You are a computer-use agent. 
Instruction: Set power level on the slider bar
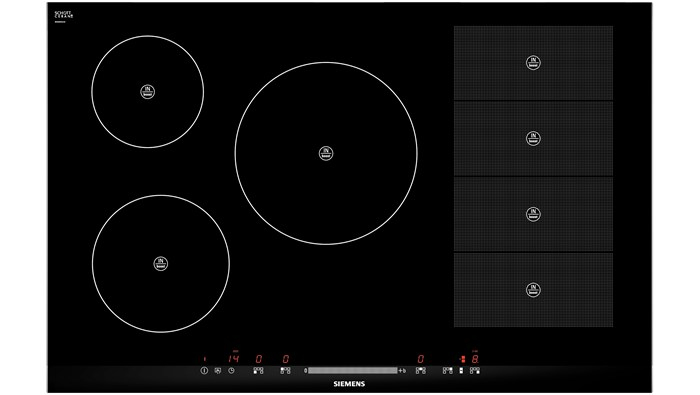pyautogui.click(x=353, y=370)
